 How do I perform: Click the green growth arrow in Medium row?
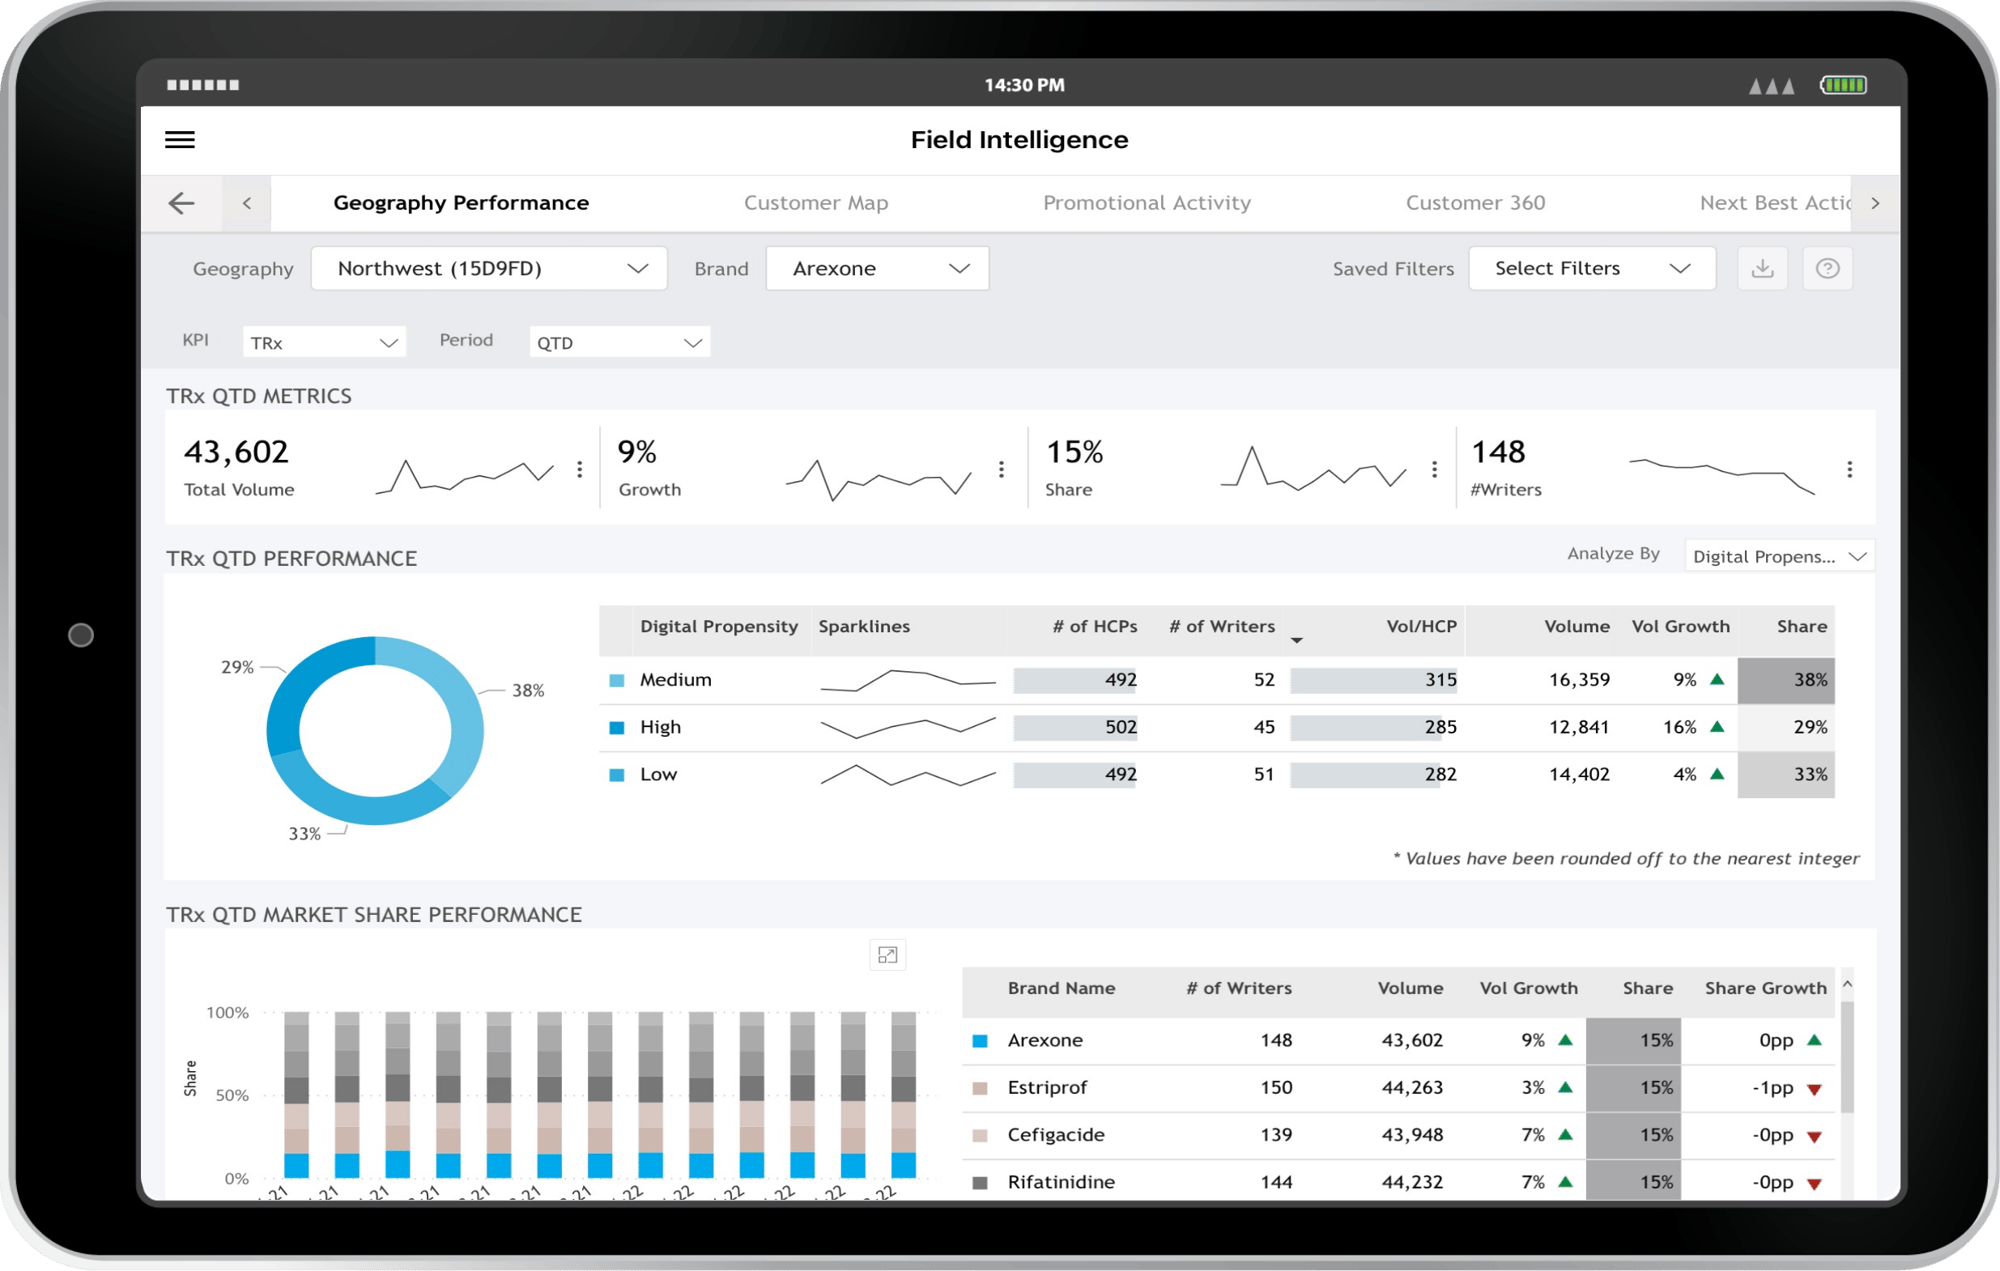tap(1717, 680)
